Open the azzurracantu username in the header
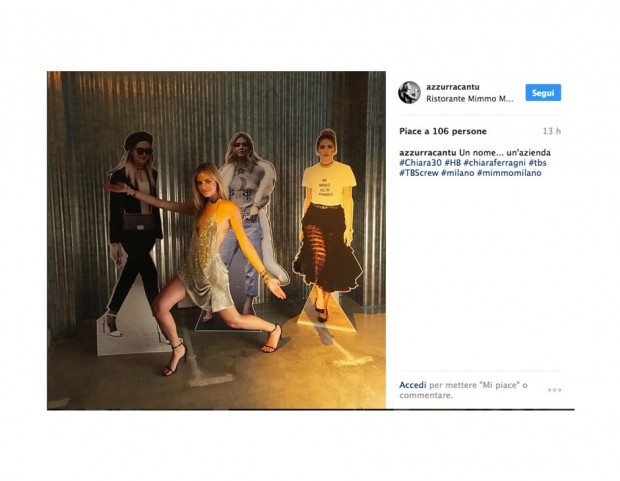The image size is (620, 481). click(453, 87)
